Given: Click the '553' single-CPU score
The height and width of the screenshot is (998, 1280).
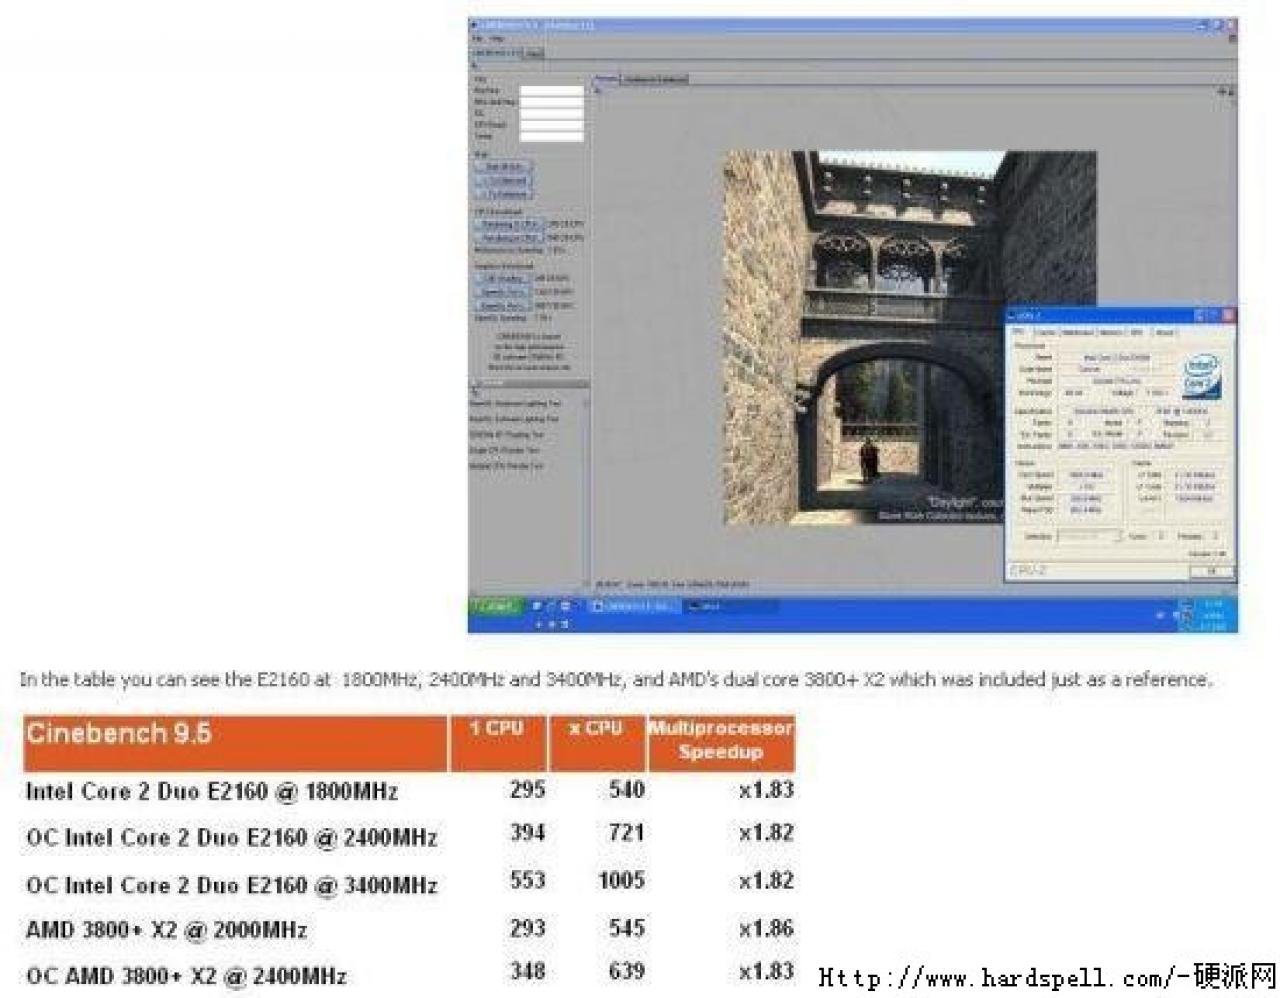Looking at the screenshot, I should (x=527, y=880).
